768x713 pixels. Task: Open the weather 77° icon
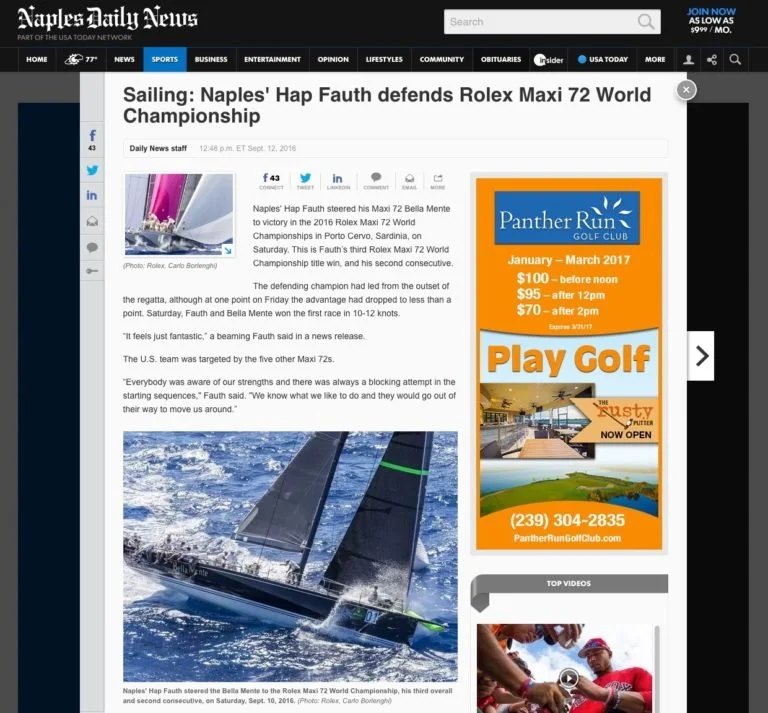[81, 59]
